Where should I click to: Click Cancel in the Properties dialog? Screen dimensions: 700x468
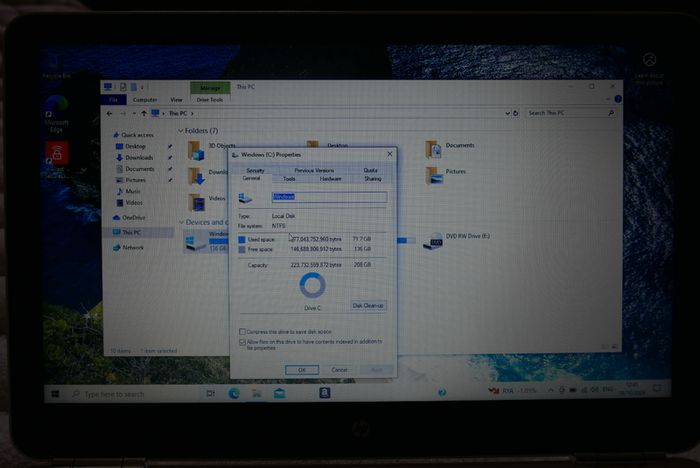(339, 370)
